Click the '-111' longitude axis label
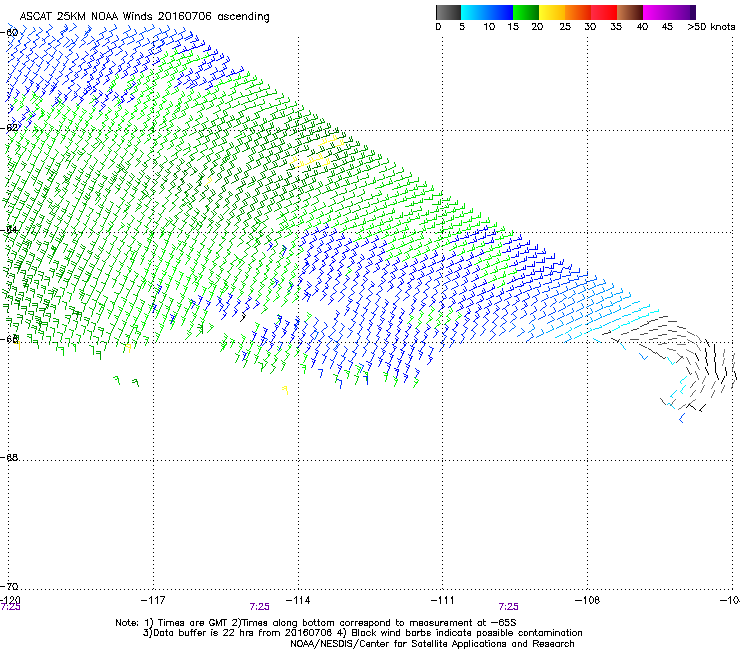Image resolution: width=740 pixels, height=650 pixels. point(442,600)
